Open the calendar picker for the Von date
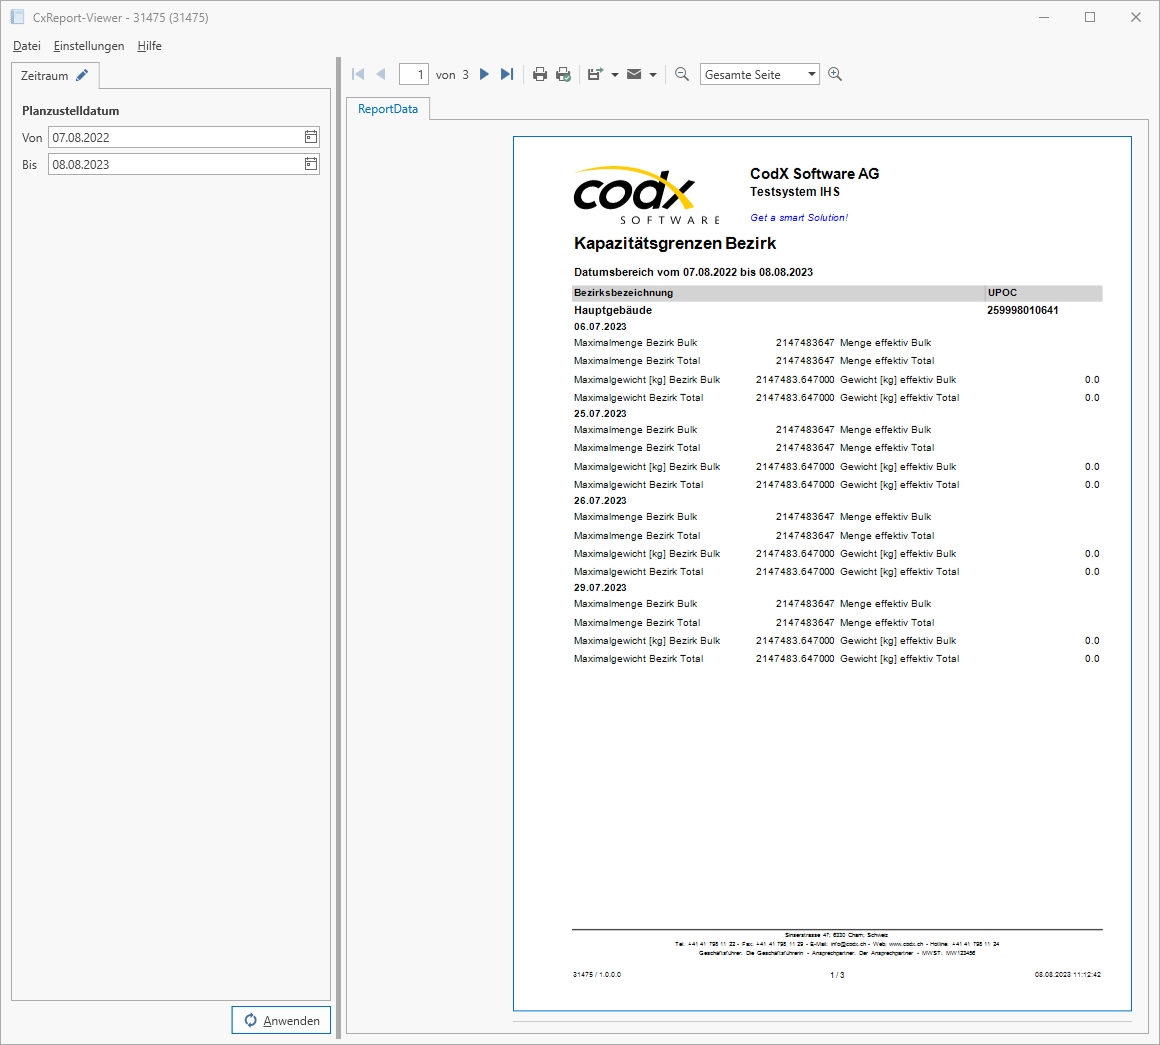 click(310, 137)
